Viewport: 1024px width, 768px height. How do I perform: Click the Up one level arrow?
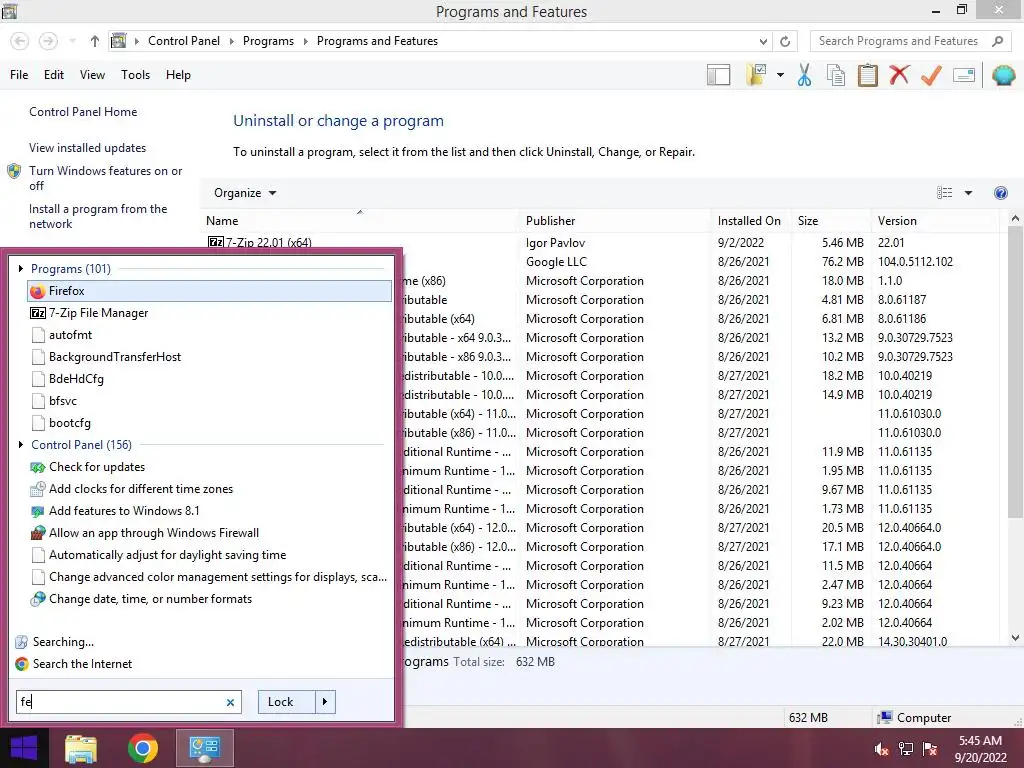tap(95, 41)
